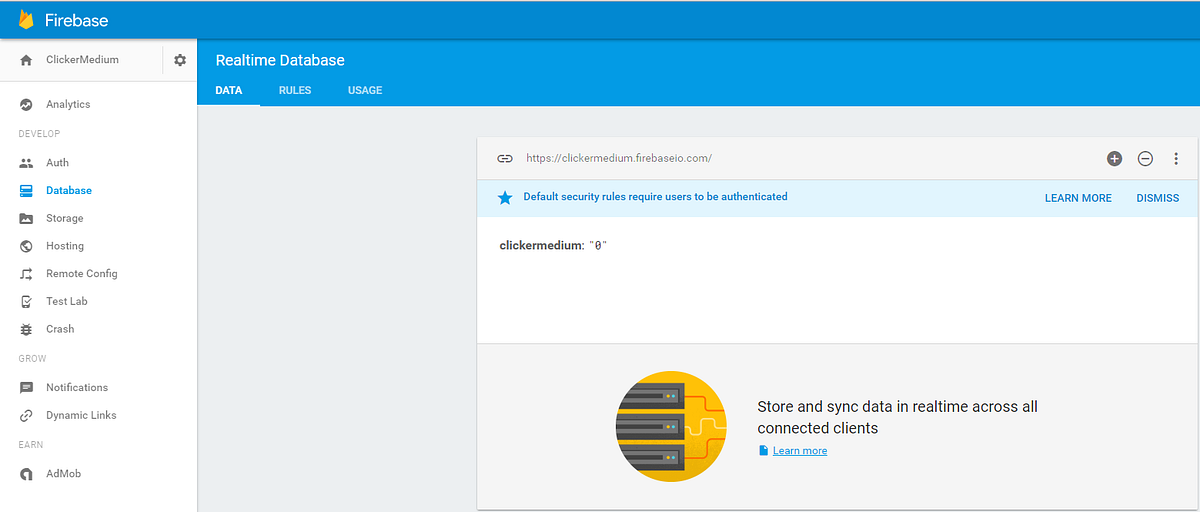Screen dimensions: 1200x512
Task: Click the Firebase flame logo
Action: [x=26, y=20]
